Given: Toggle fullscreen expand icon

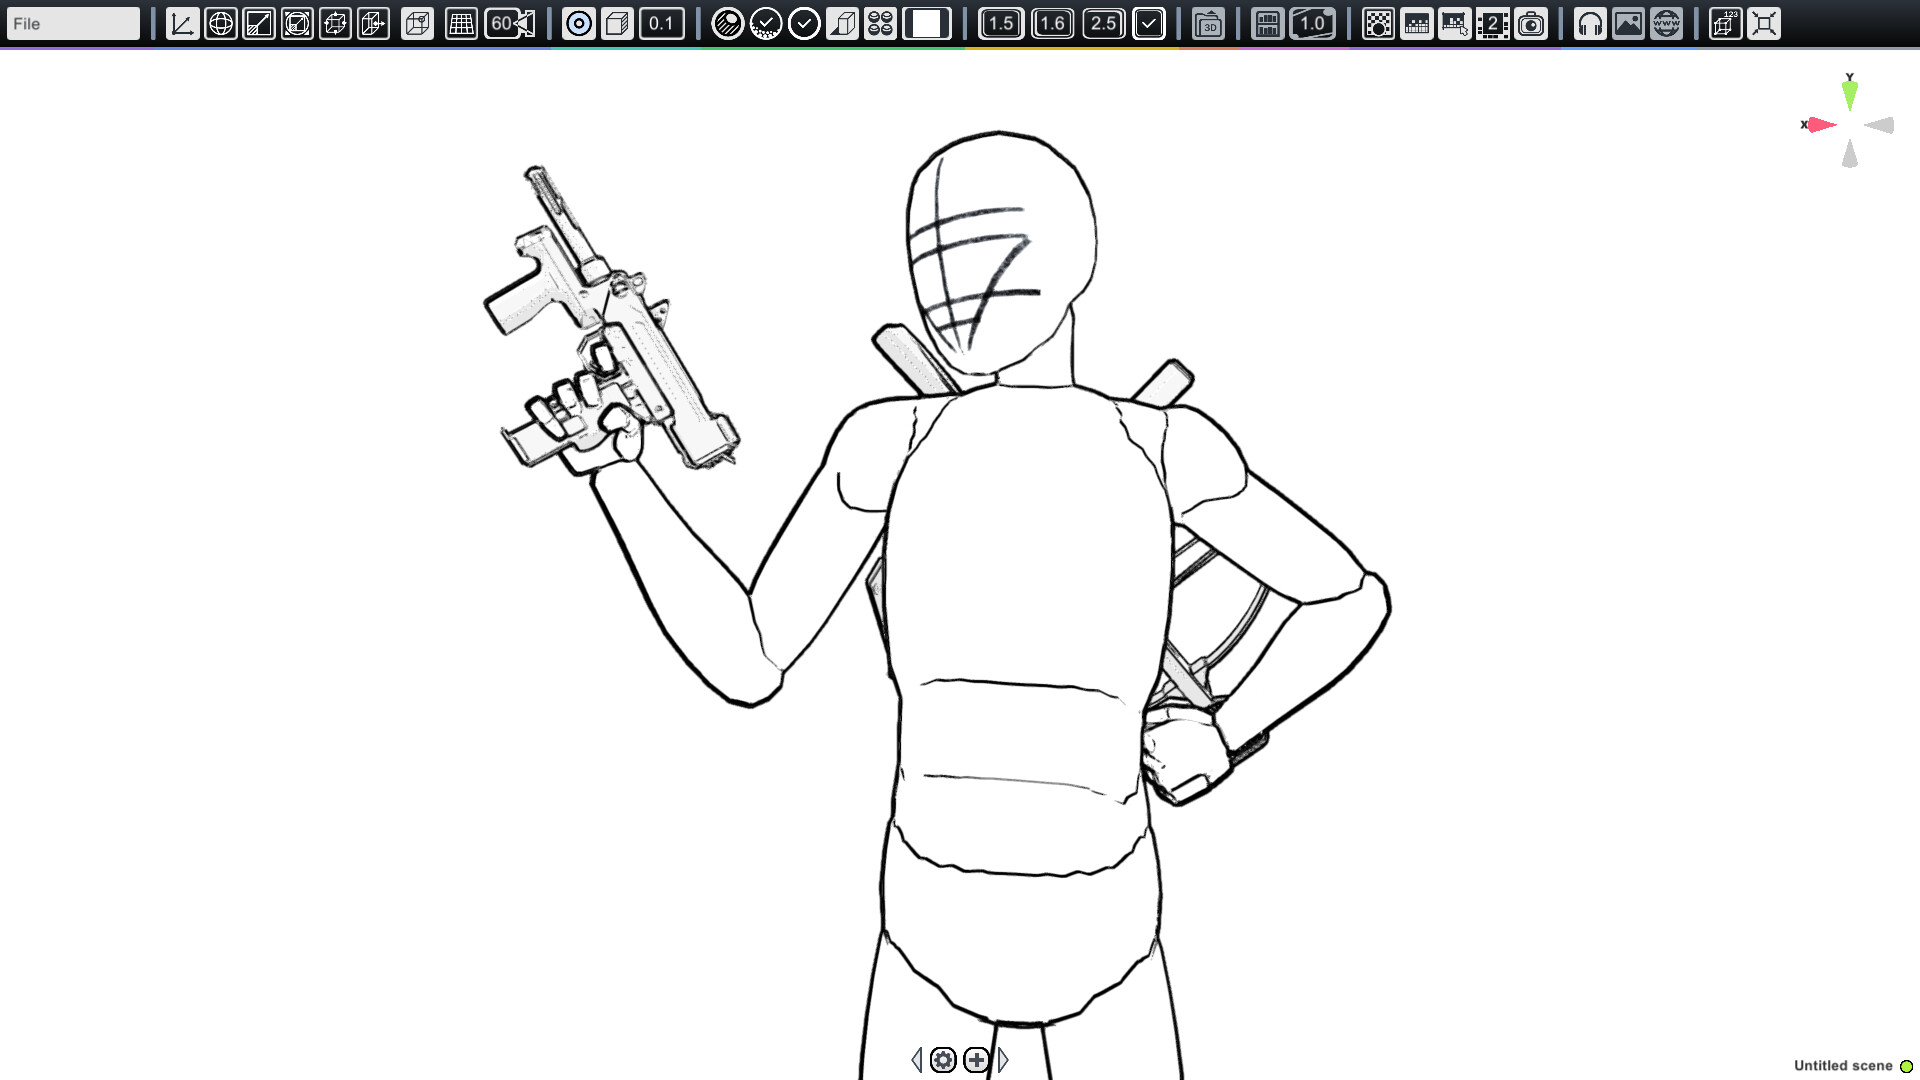Looking at the screenshot, I should 1764,23.
